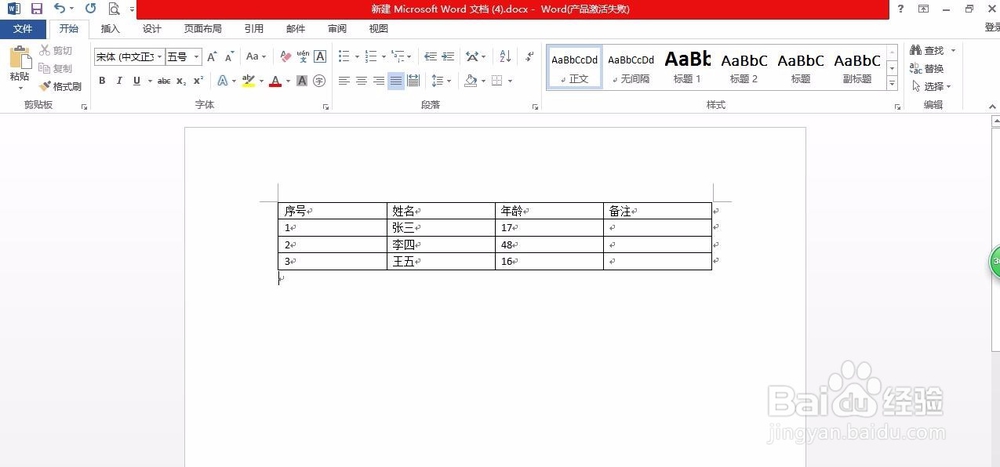Viewport: 1000px width, 467px height.
Task: Toggle Underline formatting
Action: (x=136, y=81)
